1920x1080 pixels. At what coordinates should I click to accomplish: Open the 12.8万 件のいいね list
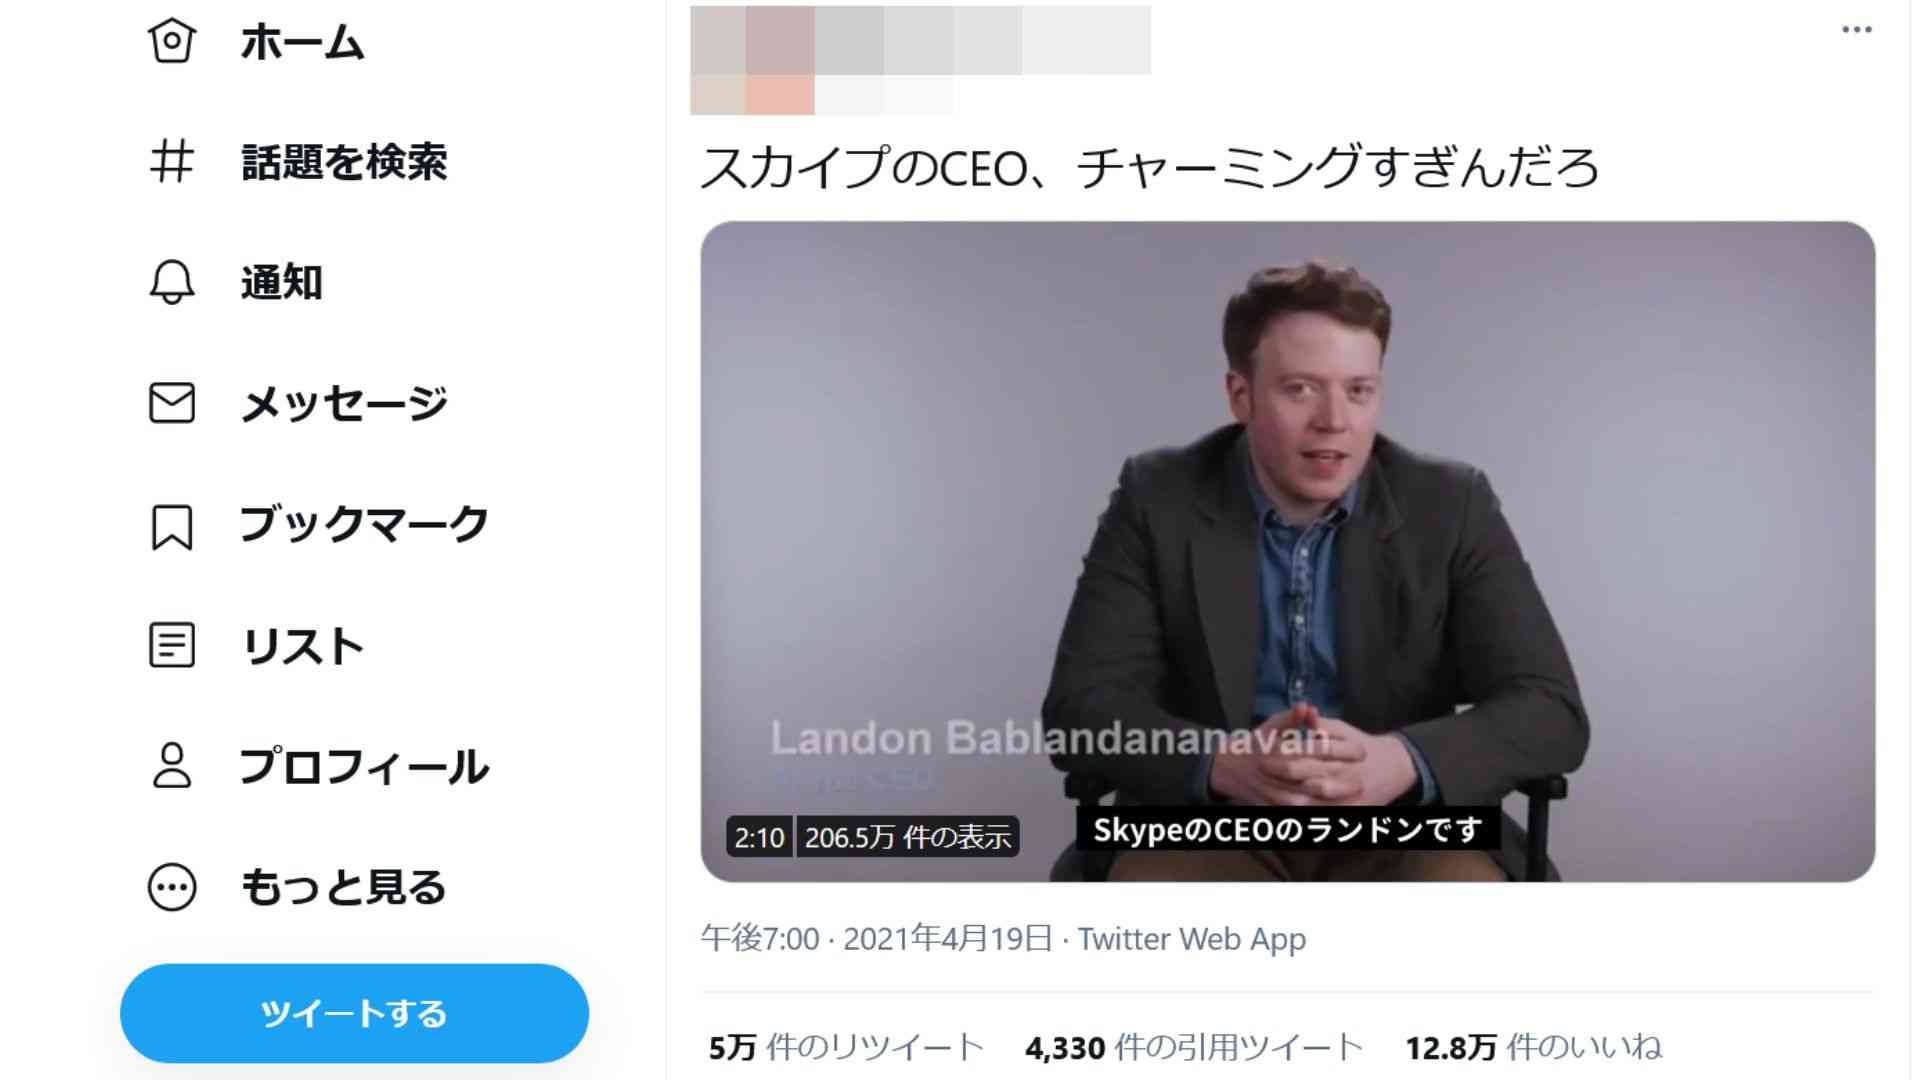click(x=1534, y=1047)
